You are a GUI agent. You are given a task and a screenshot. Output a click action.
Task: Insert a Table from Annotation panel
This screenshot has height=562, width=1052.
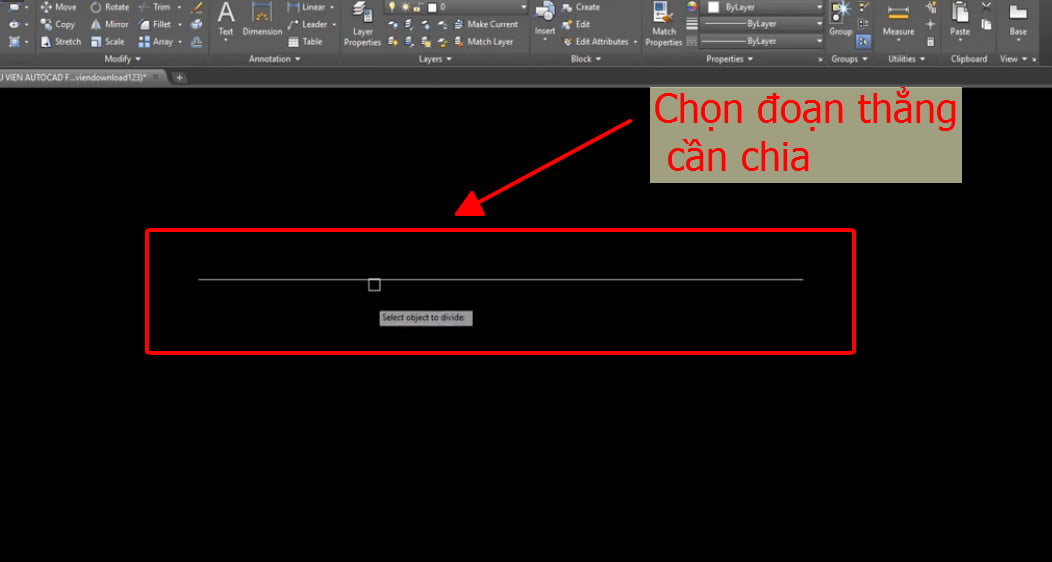point(305,42)
